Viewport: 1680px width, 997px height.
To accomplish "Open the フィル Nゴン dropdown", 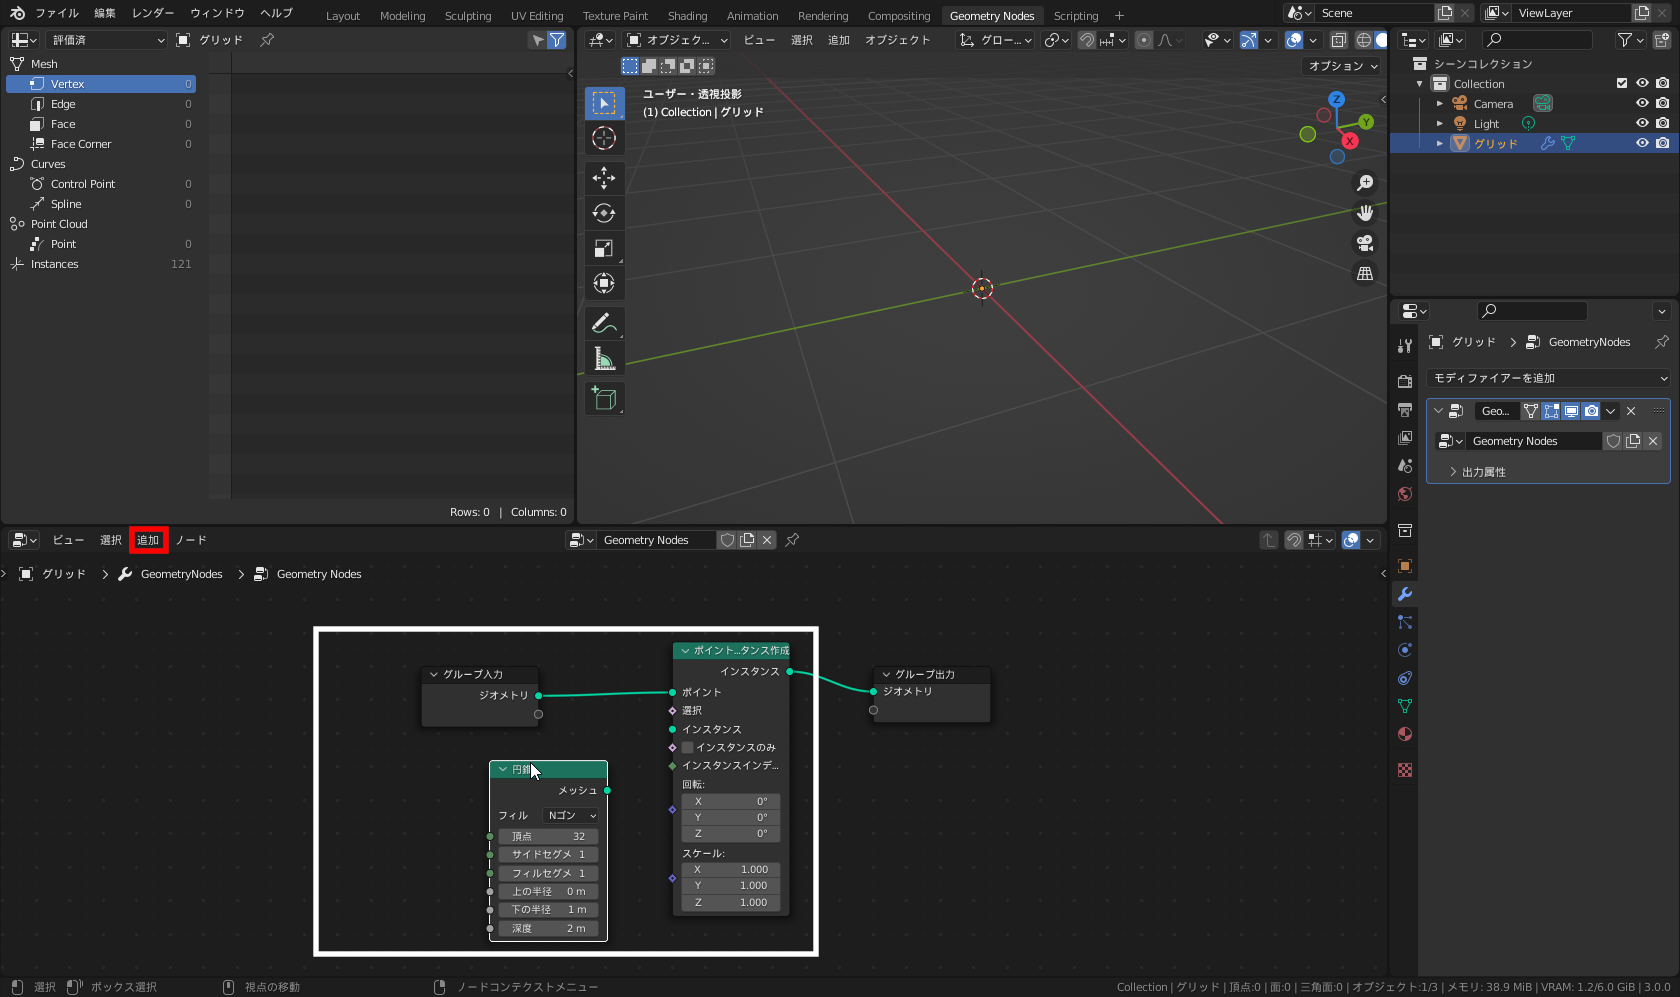I will 571,816.
